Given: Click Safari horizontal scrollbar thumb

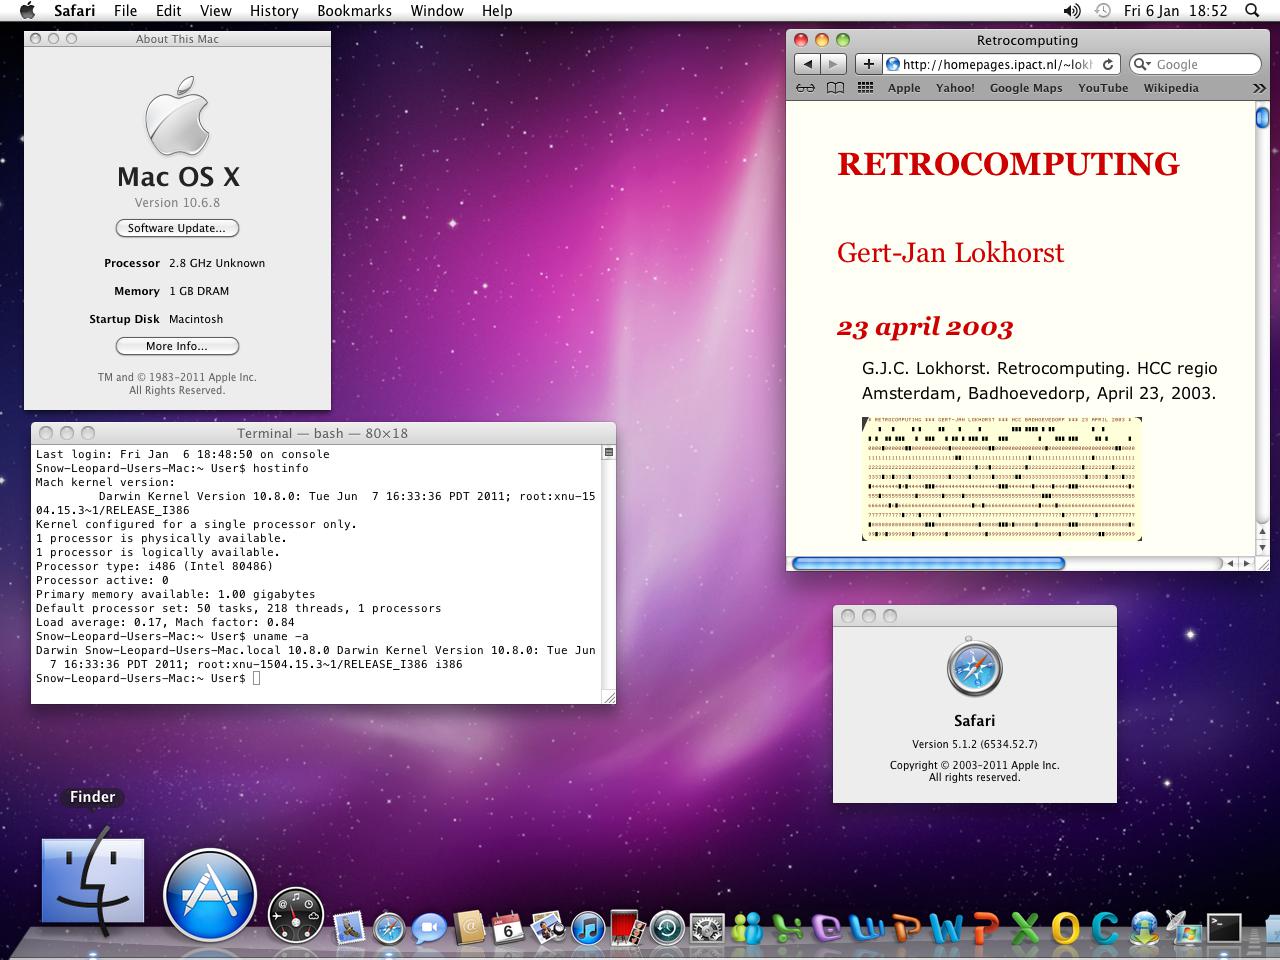Looking at the screenshot, I should (x=928, y=563).
